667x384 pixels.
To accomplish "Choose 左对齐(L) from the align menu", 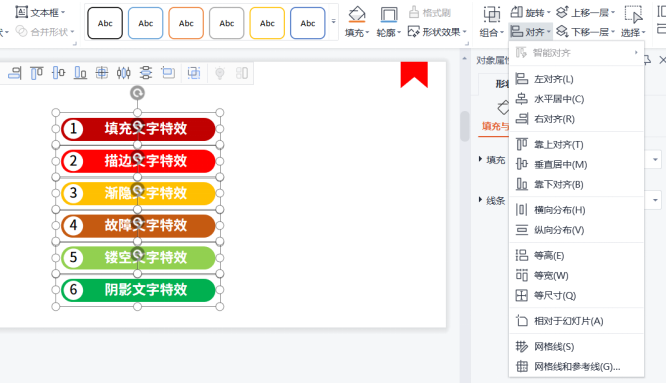I will coord(576,79).
